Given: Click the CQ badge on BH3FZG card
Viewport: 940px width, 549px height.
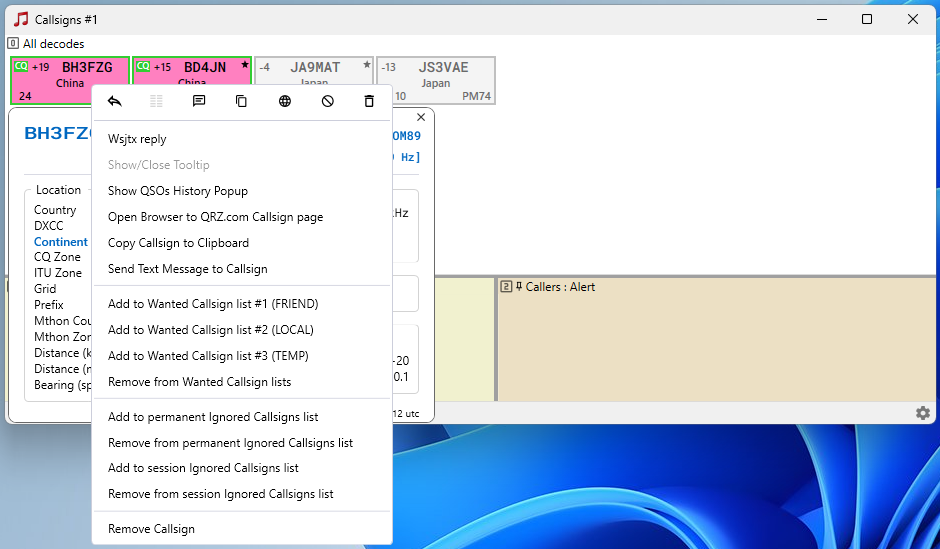Looking at the screenshot, I should (21, 66).
